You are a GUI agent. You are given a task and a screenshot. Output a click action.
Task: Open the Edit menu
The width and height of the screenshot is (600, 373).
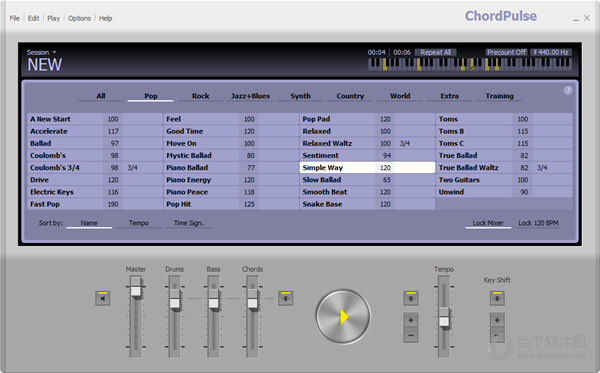pyautogui.click(x=33, y=18)
